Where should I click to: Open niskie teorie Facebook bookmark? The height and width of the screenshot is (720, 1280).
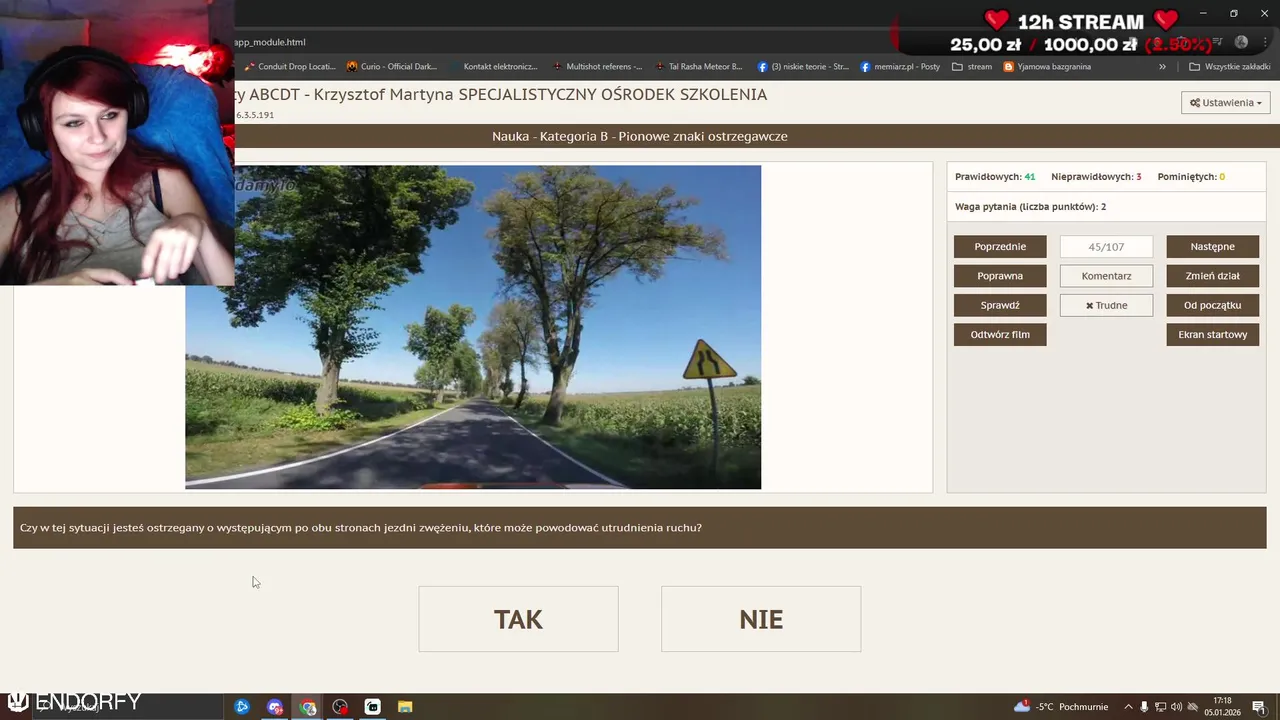coord(803,67)
